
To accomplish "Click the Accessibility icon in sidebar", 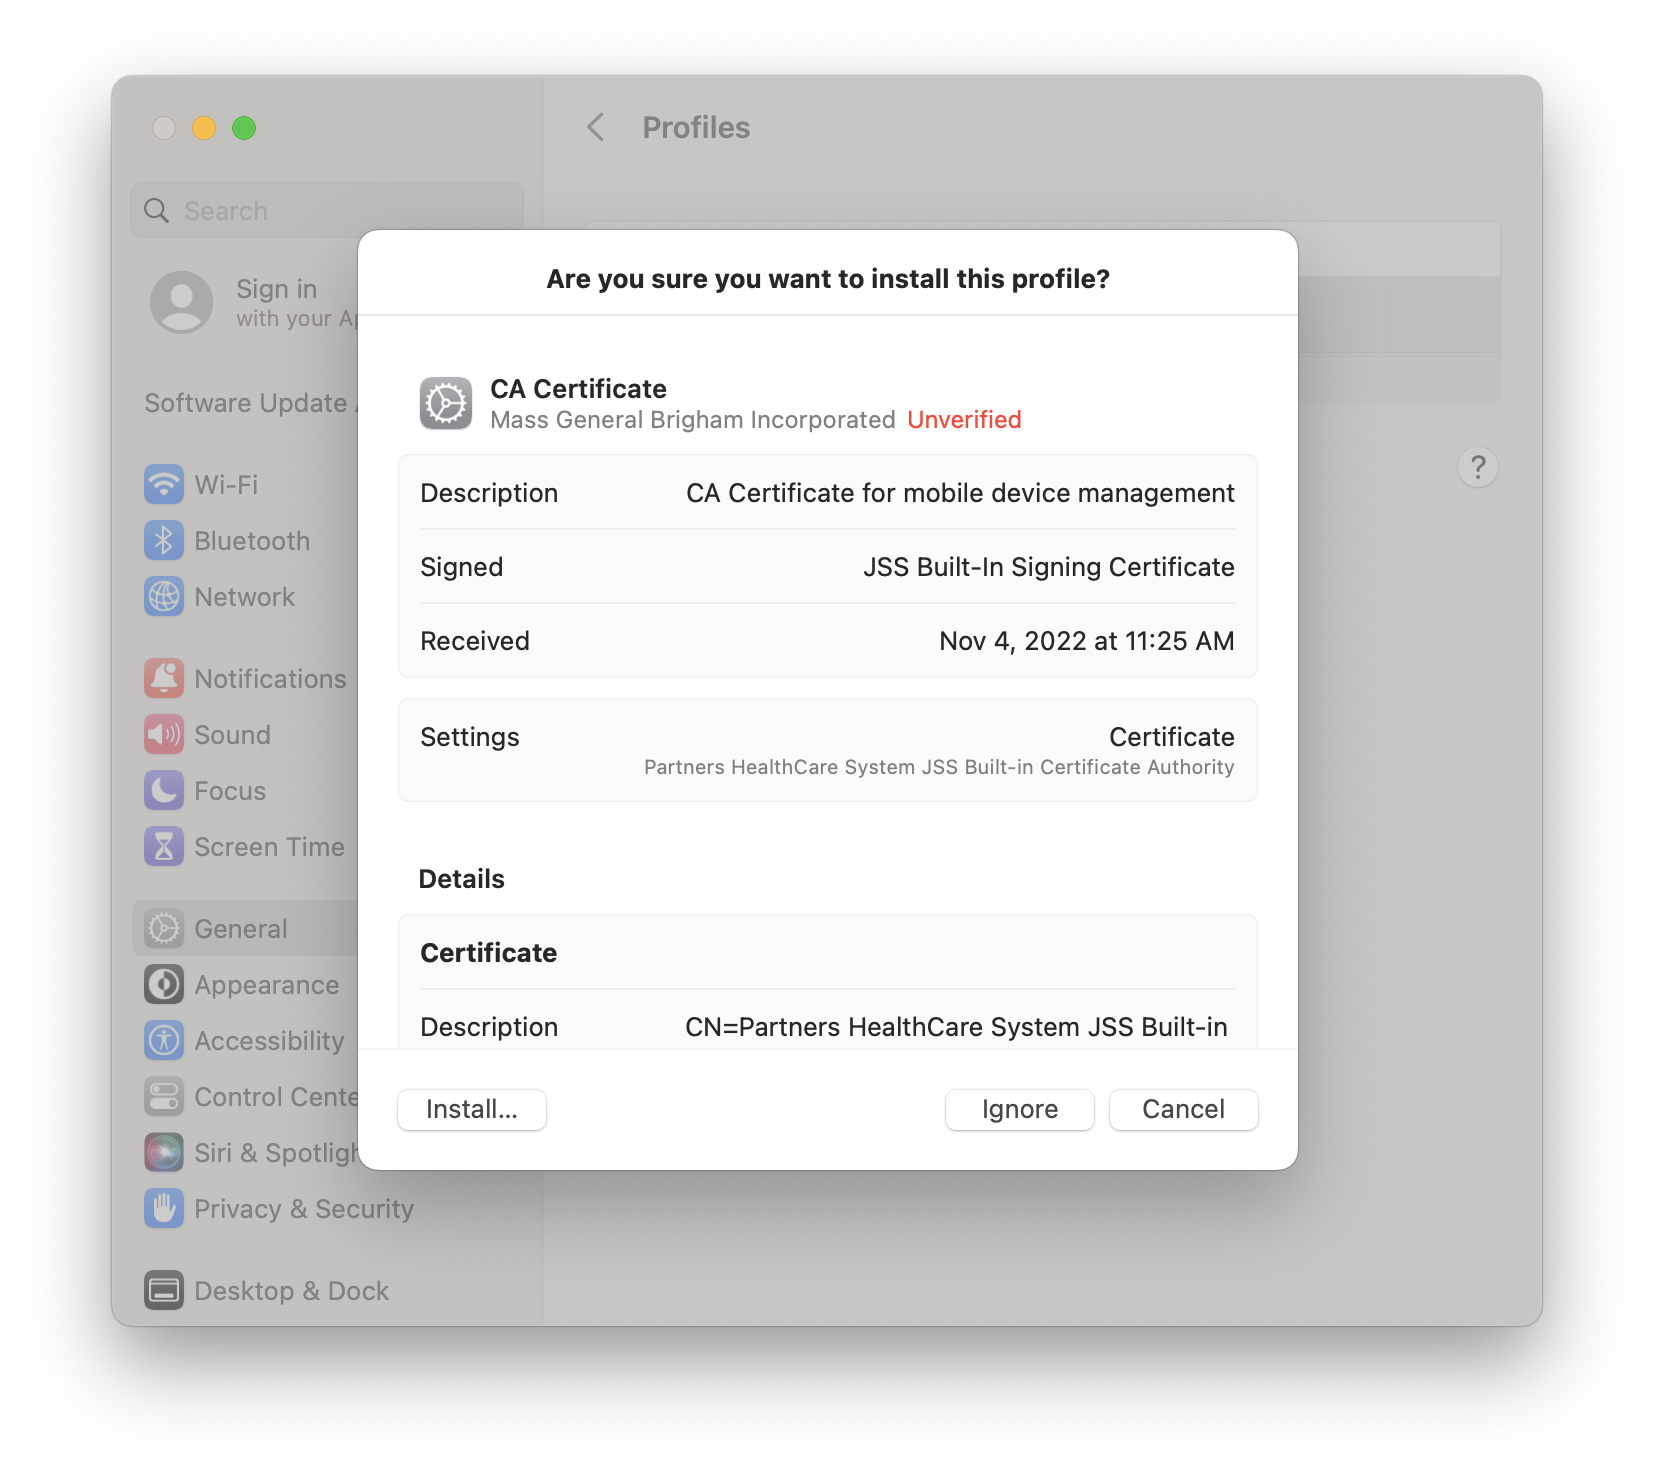I will 164,1041.
